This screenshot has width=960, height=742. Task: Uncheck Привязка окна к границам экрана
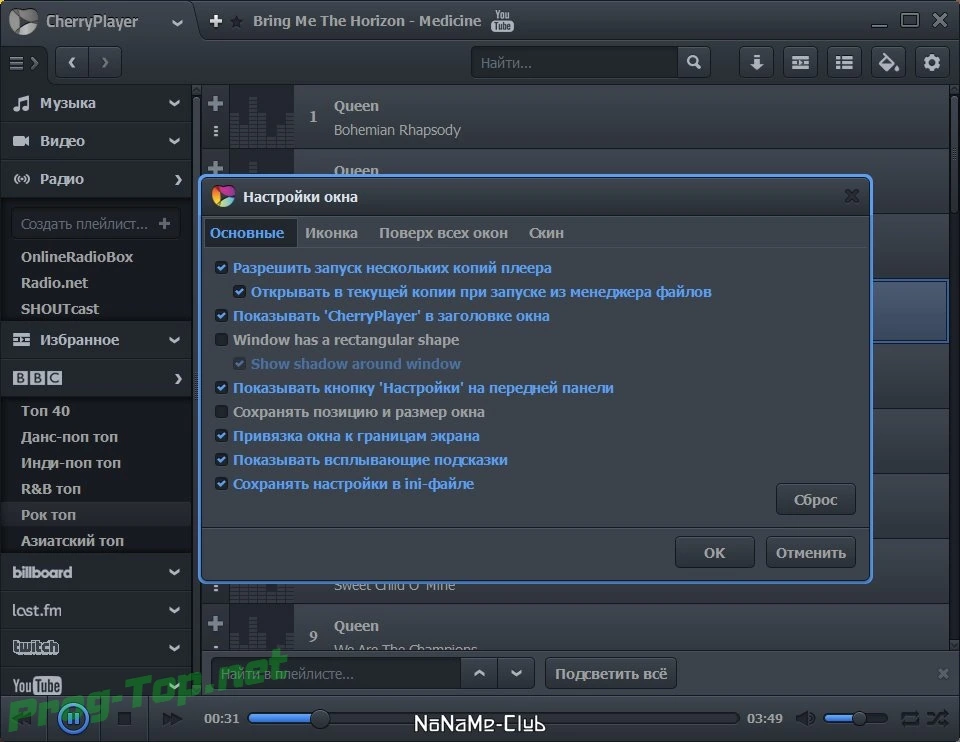coord(221,436)
